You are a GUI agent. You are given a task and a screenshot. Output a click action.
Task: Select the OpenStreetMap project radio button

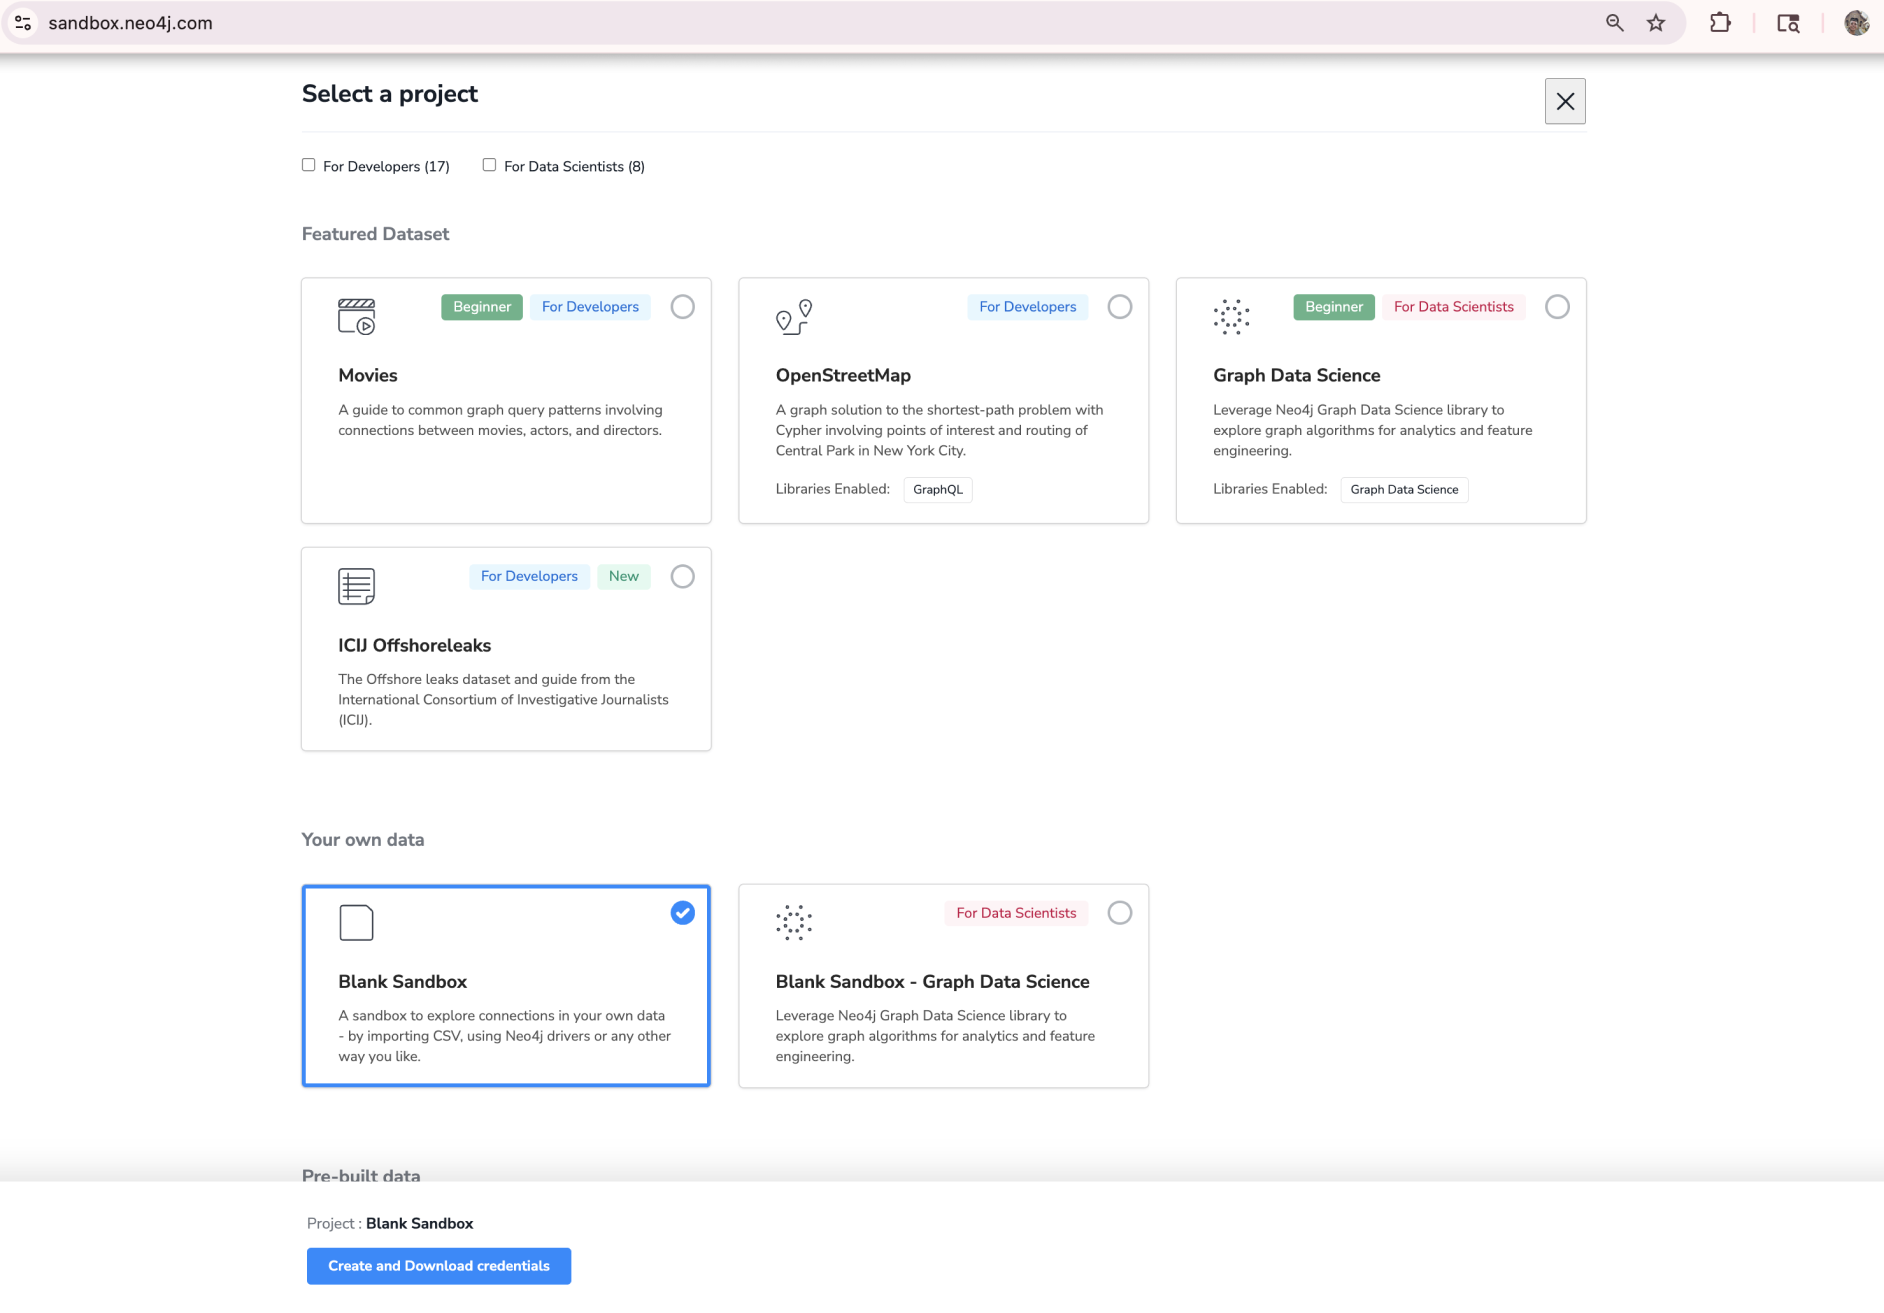(1119, 306)
